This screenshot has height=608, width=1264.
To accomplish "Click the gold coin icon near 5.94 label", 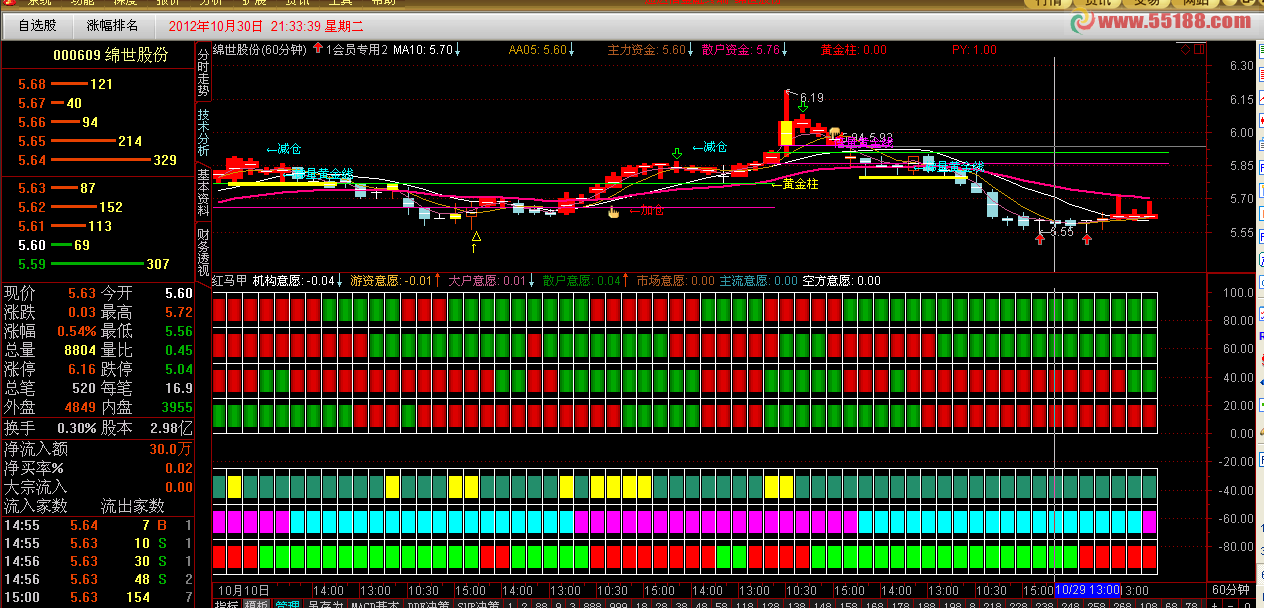I will [835, 131].
